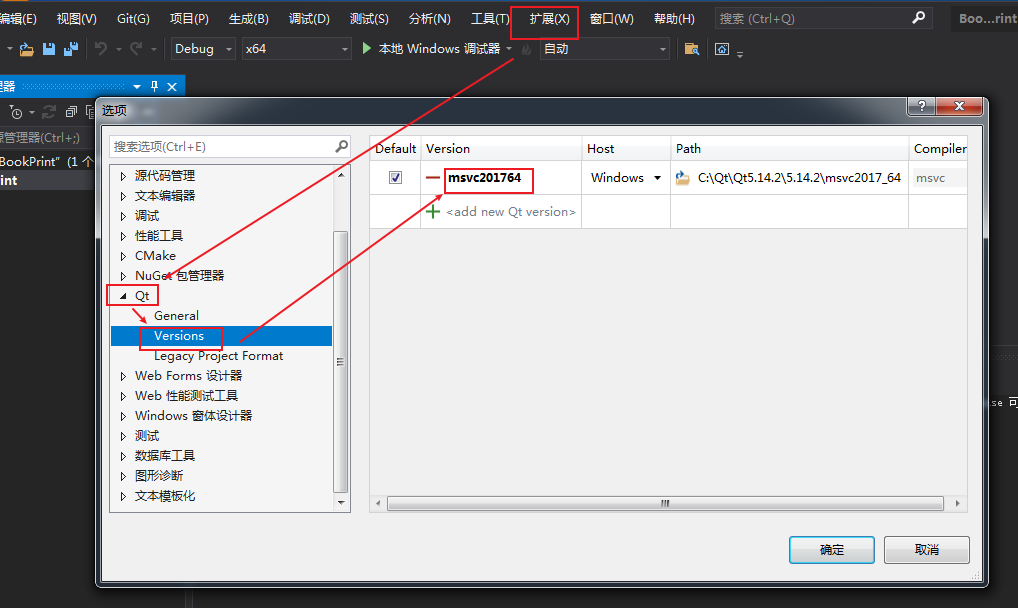Image resolution: width=1018 pixels, height=608 pixels.
Task: Click the help question mark button of dialog
Action: [921, 107]
